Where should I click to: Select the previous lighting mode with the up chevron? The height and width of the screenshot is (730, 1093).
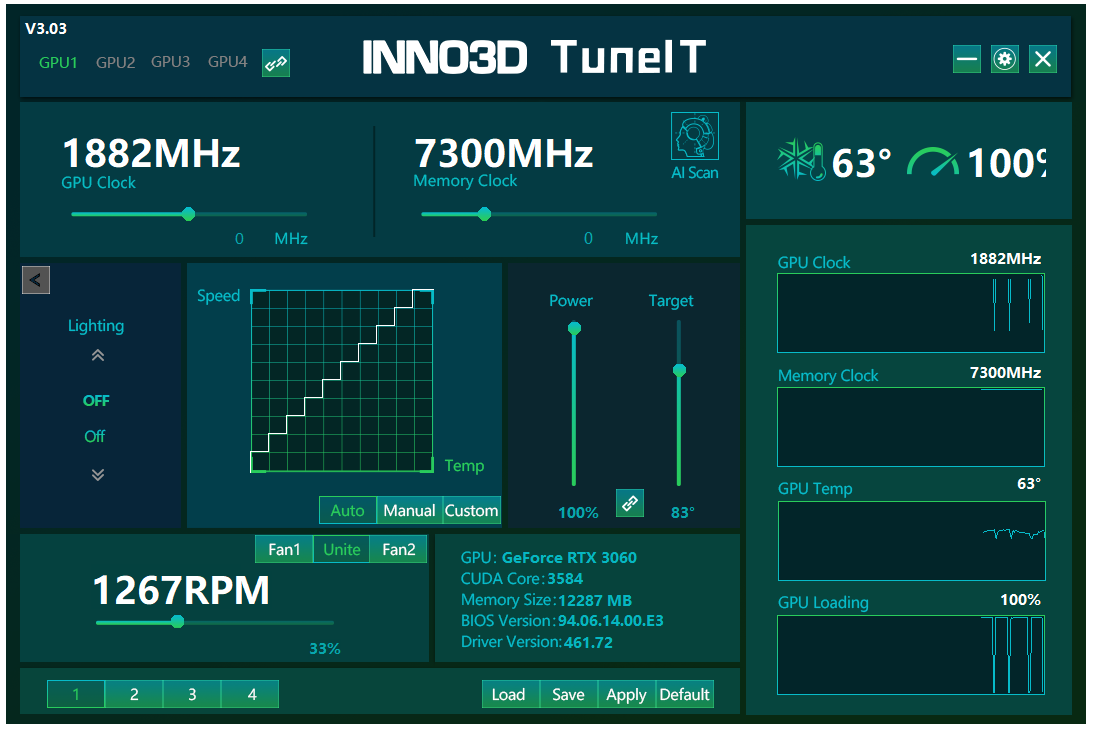[98, 356]
